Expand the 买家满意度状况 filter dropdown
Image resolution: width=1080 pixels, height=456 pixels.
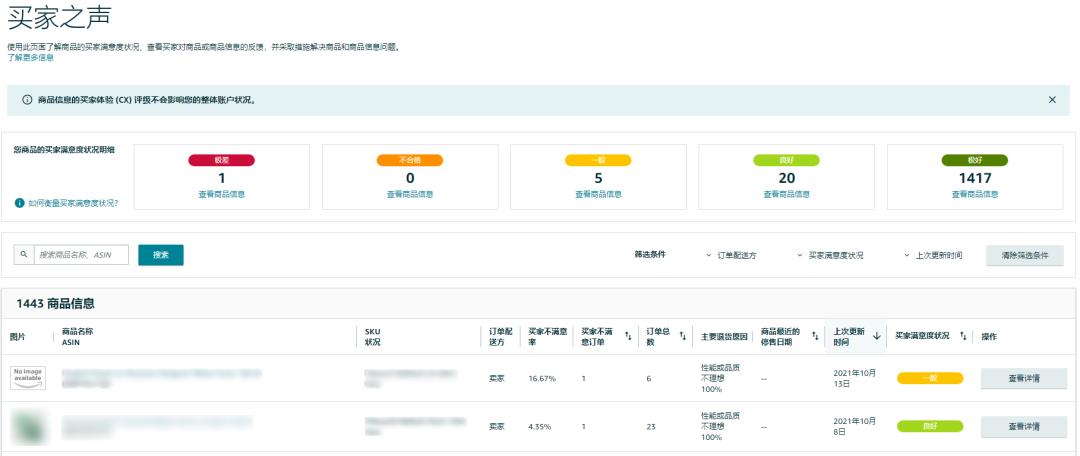[x=829, y=256]
